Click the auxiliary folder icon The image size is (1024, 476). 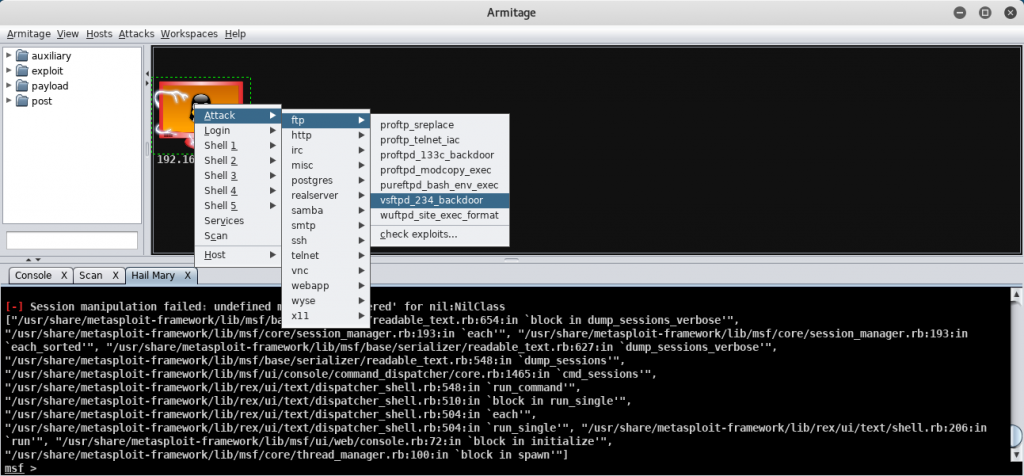coord(22,56)
